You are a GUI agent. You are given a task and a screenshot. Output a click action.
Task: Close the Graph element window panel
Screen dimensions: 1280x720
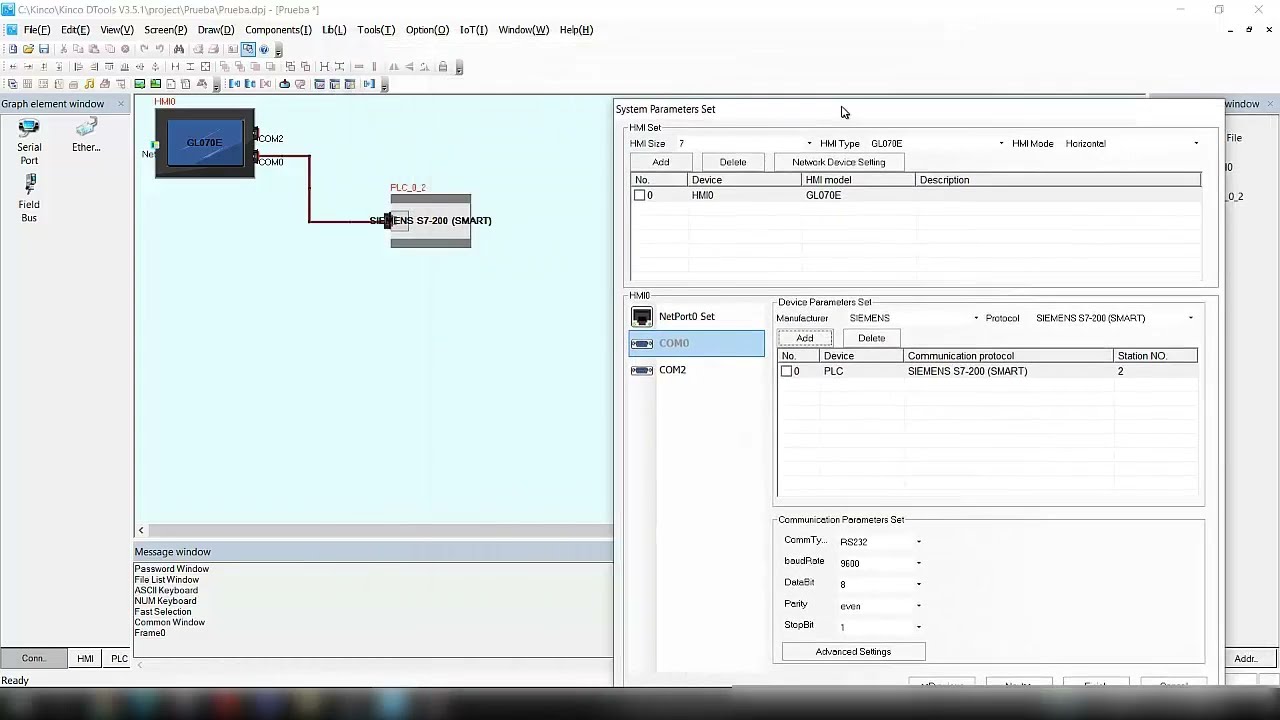click(121, 104)
